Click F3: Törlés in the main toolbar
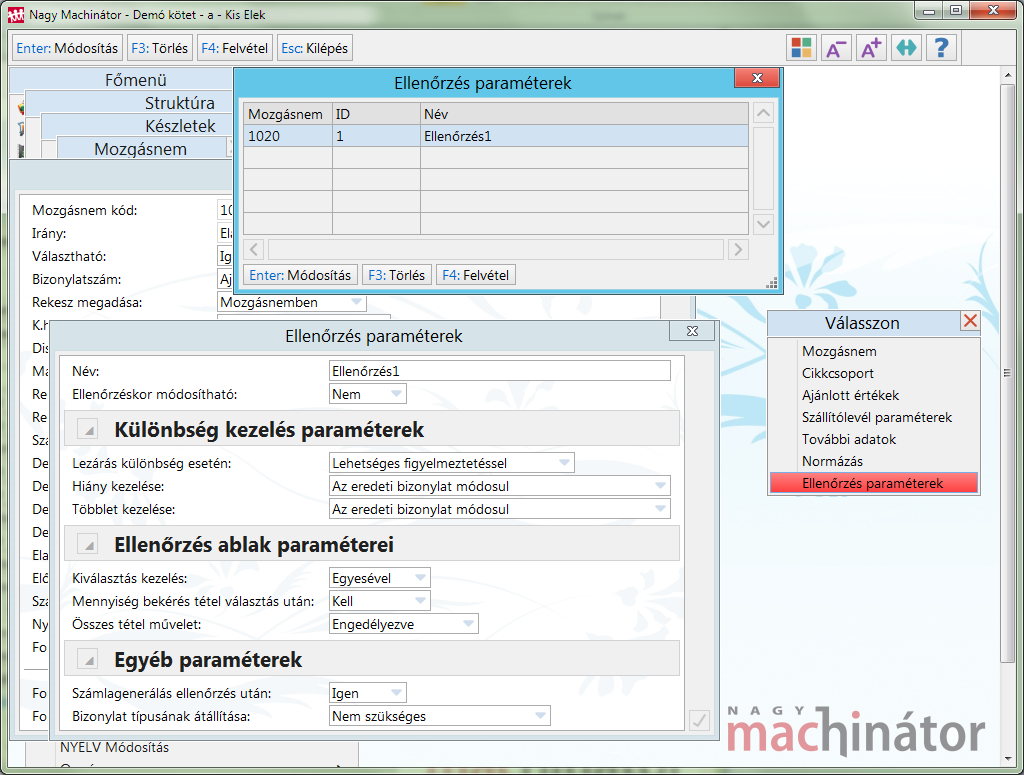Image resolution: width=1024 pixels, height=775 pixels. click(x=159, y=48)
